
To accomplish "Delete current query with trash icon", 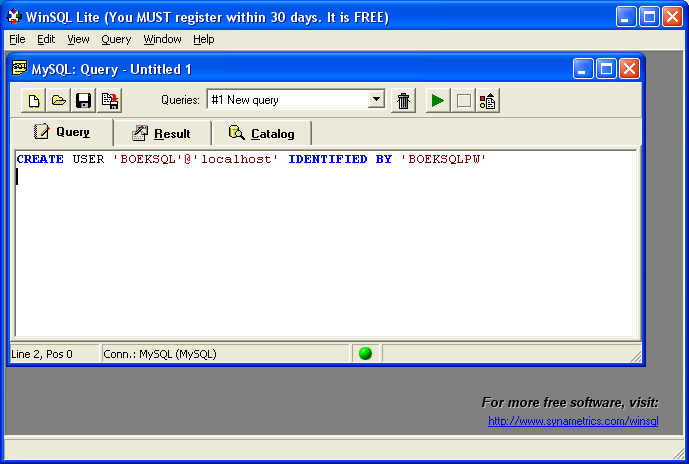I will [x=403, y=101].
